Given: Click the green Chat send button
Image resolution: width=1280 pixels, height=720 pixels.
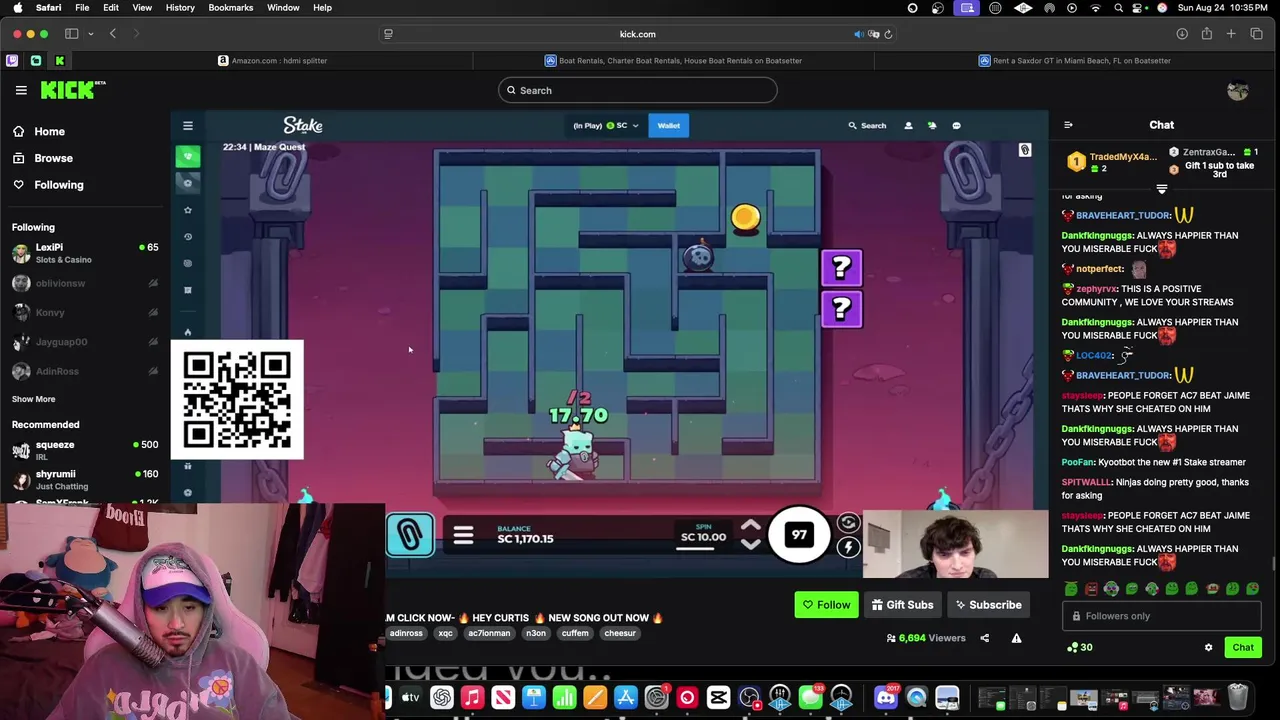Looking at the screenshot, I should (x=1243, y=648).
